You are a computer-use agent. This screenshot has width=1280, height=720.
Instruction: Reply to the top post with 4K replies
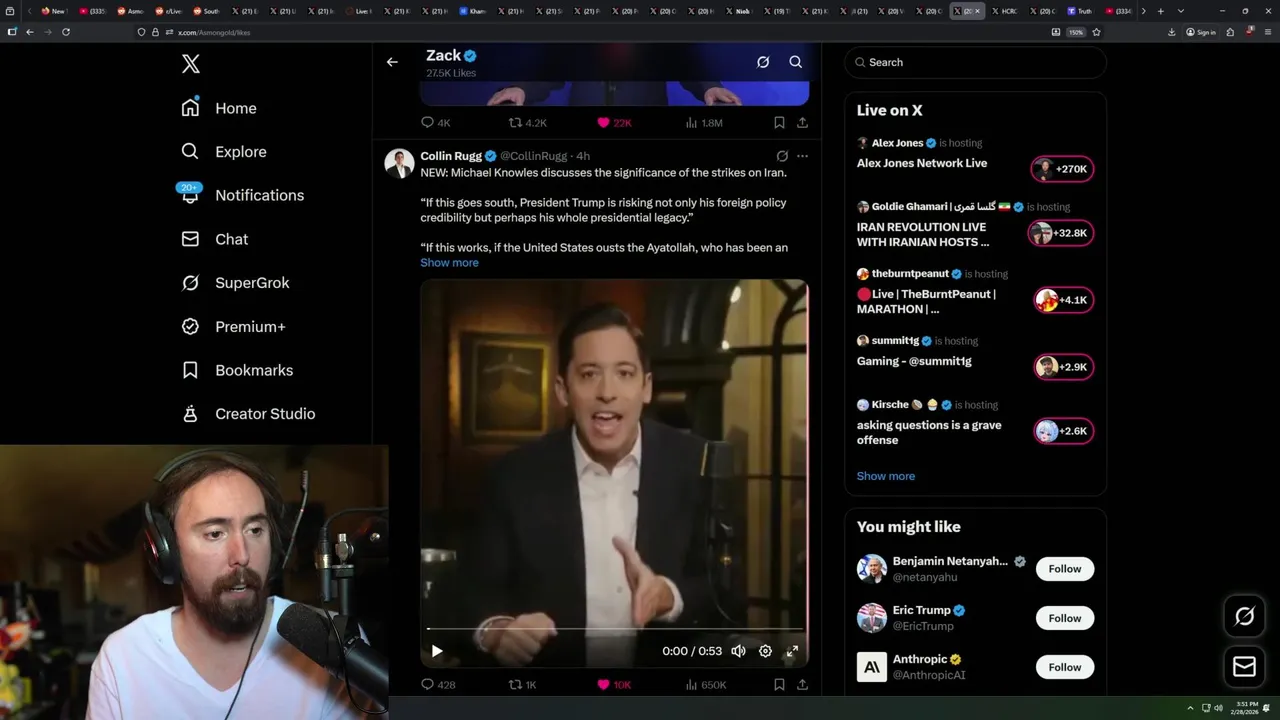(x=435, y=123)
